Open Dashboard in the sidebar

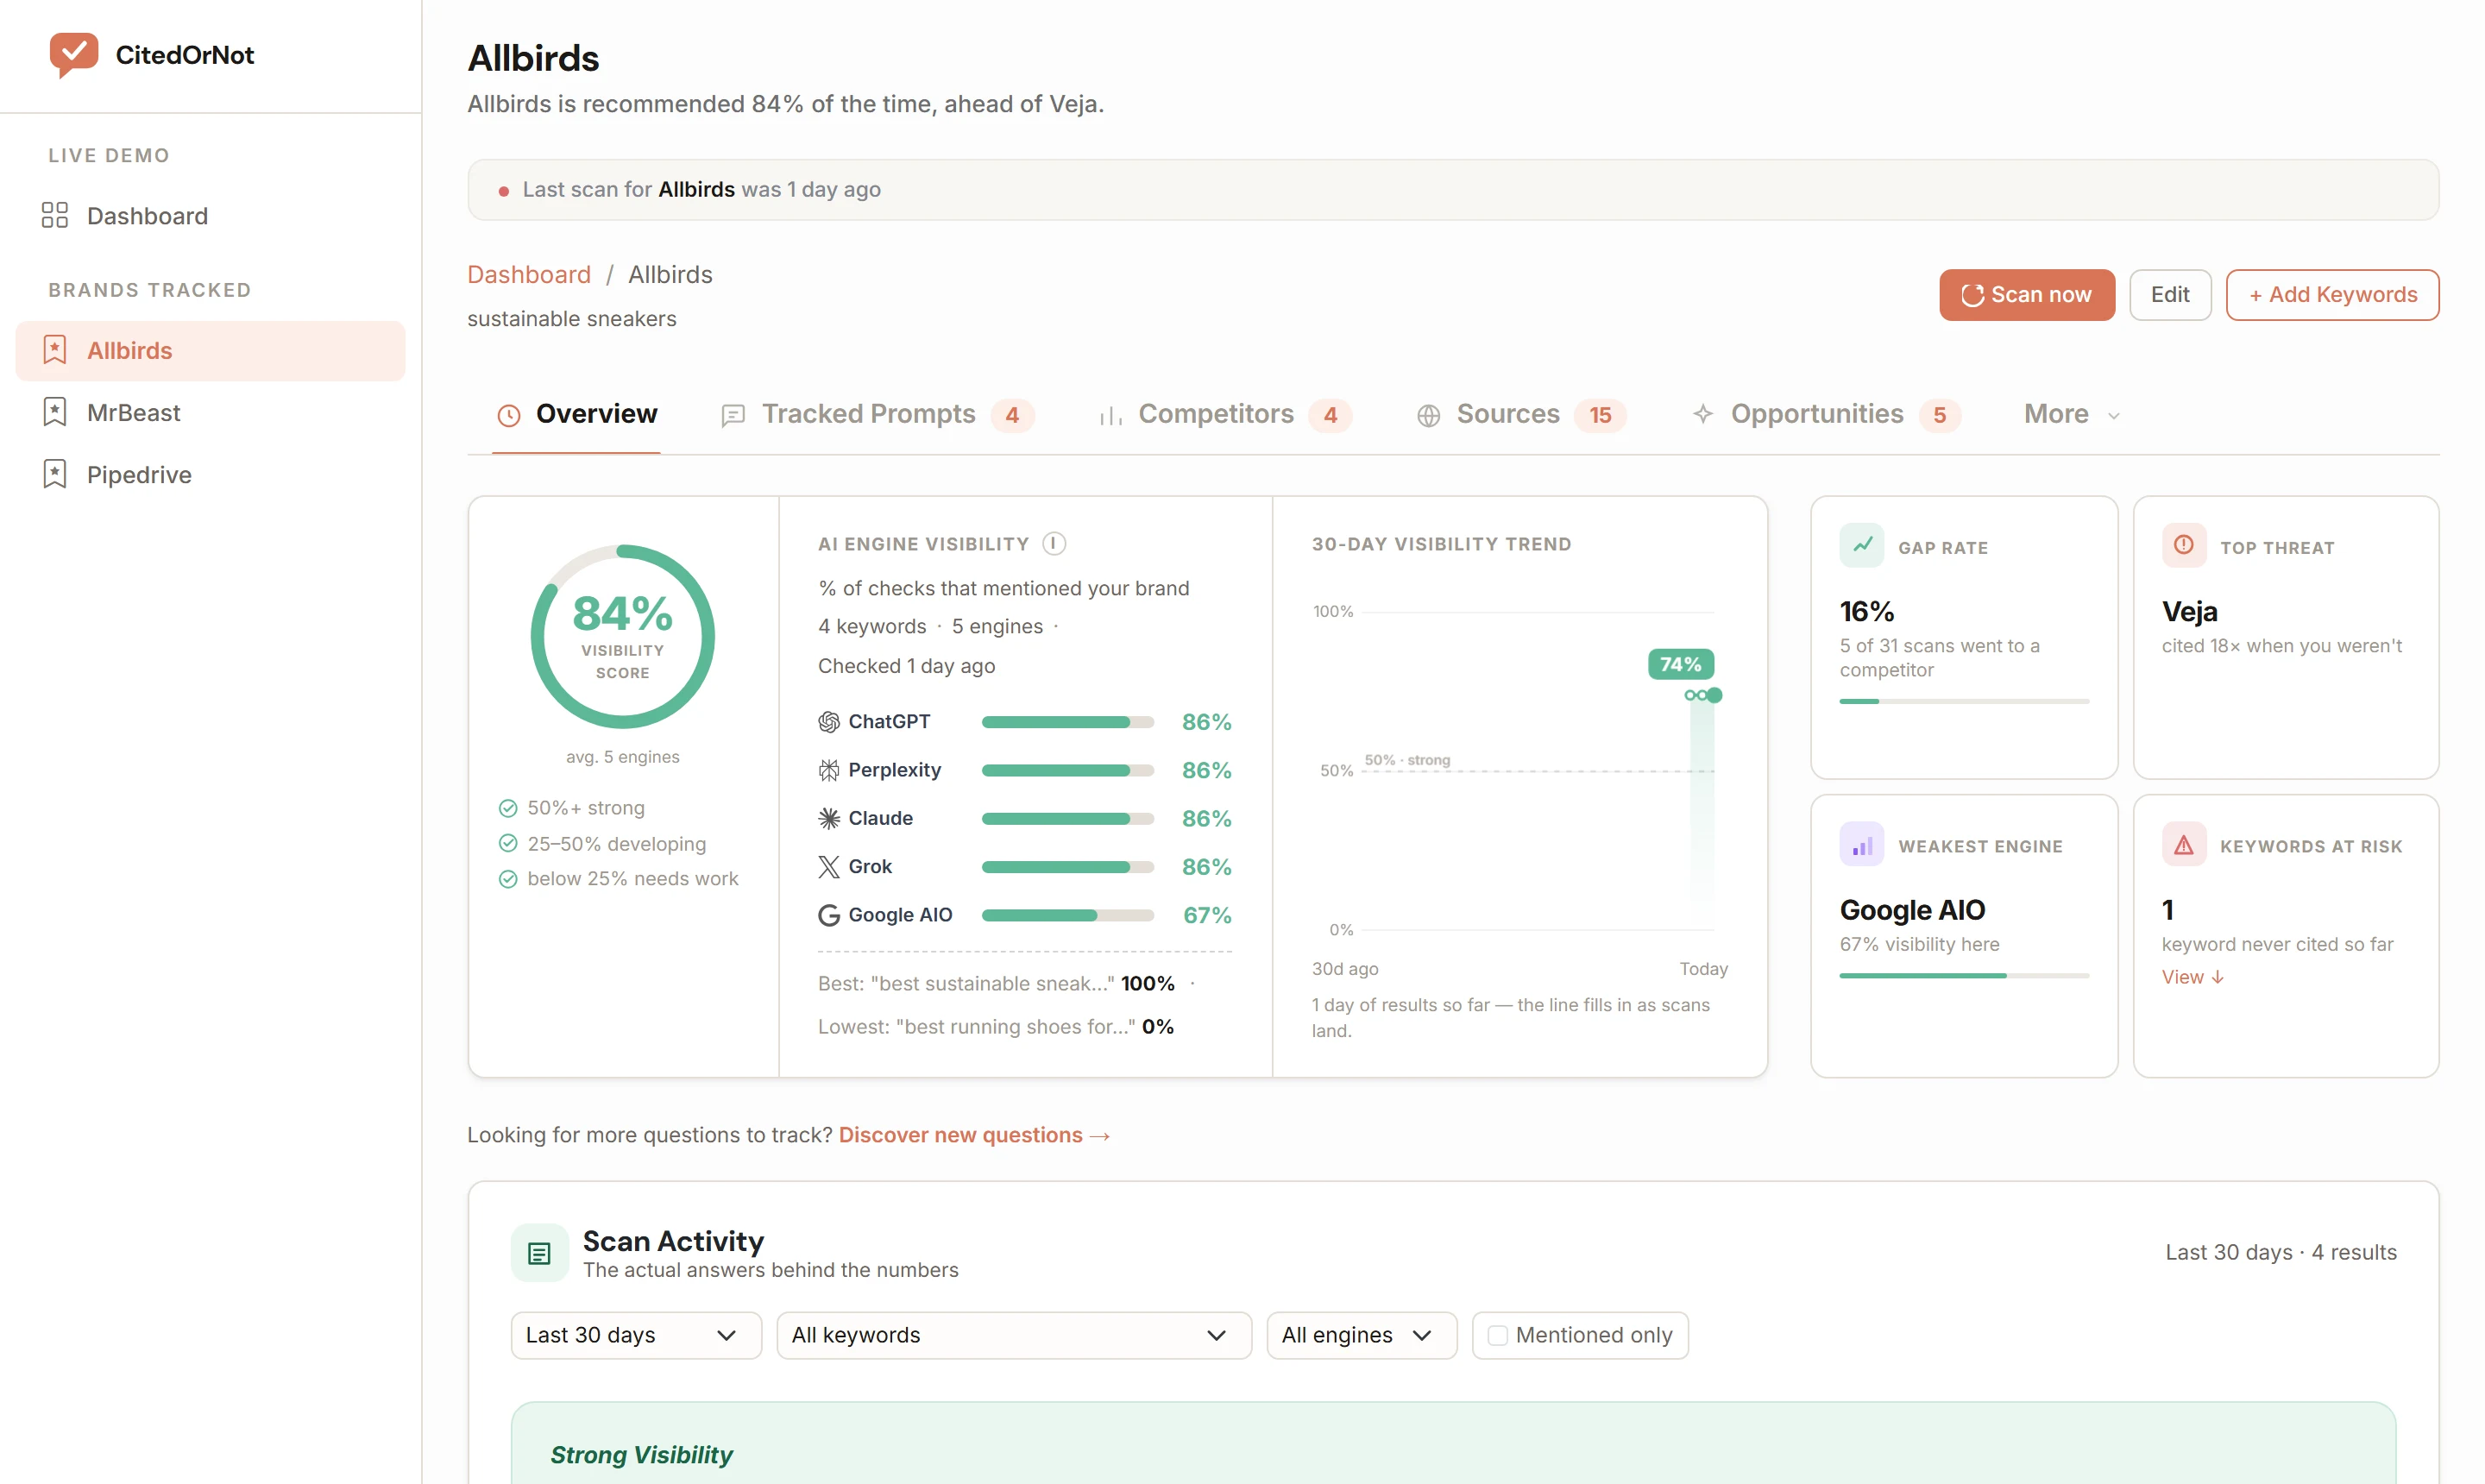pos(210,216)
